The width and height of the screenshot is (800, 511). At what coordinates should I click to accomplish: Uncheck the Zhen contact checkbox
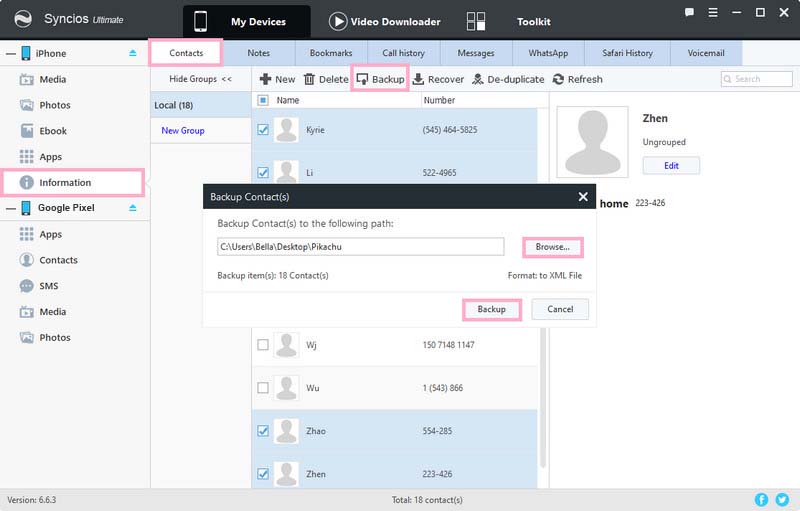point(263,474)
